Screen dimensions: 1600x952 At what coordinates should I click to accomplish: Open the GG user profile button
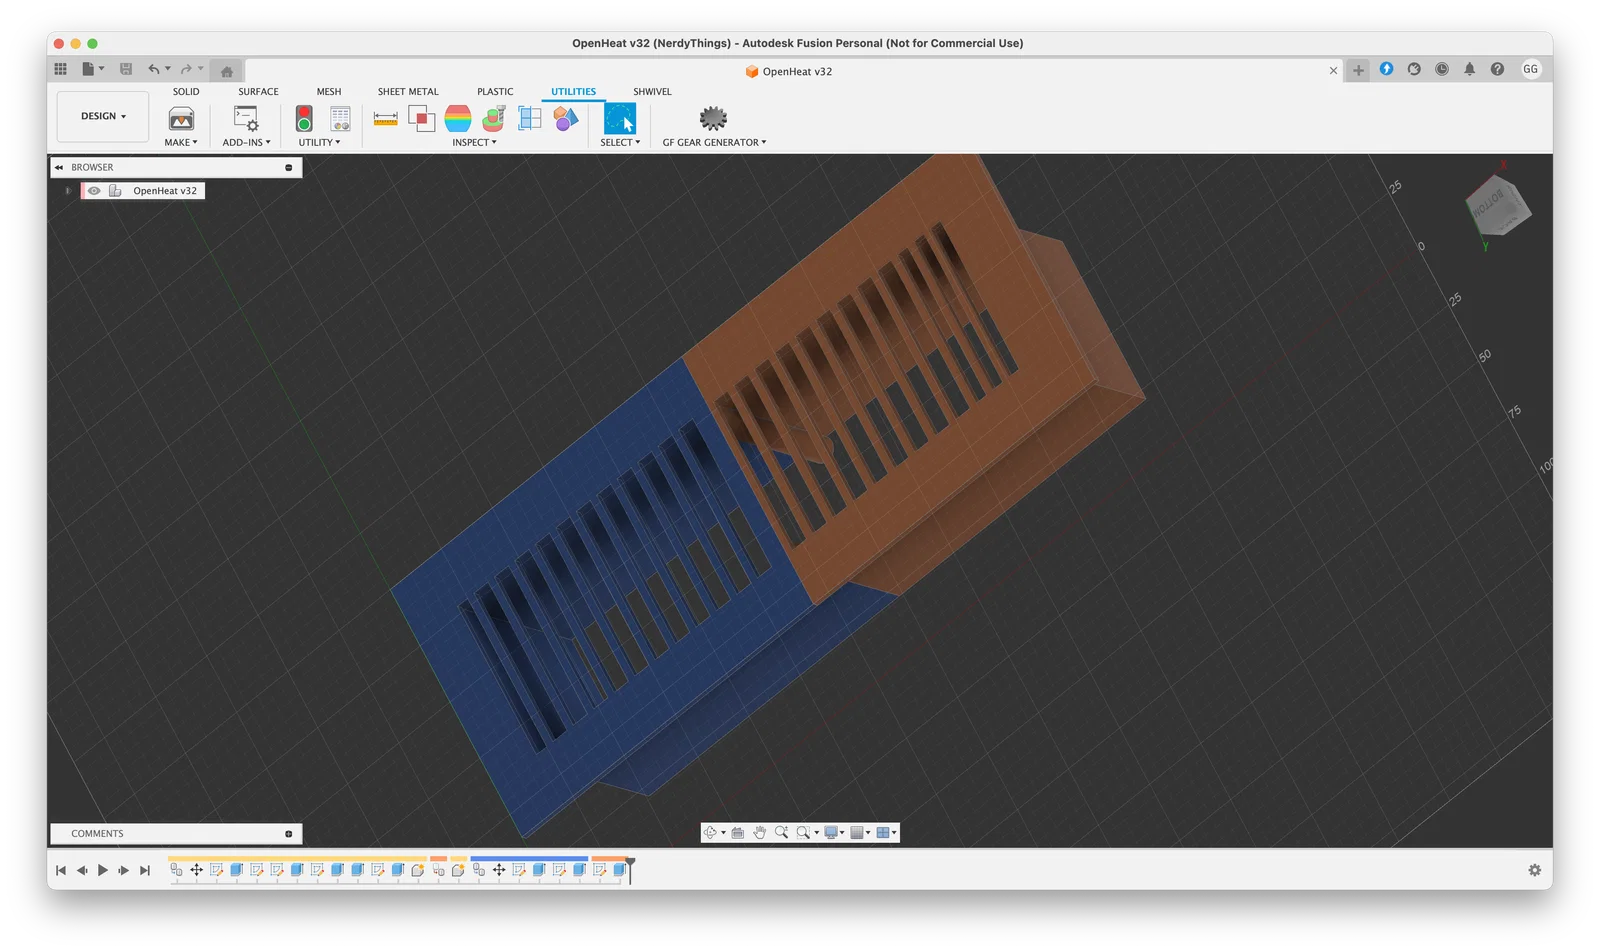pyautogui.click(x=1530, y=69)
